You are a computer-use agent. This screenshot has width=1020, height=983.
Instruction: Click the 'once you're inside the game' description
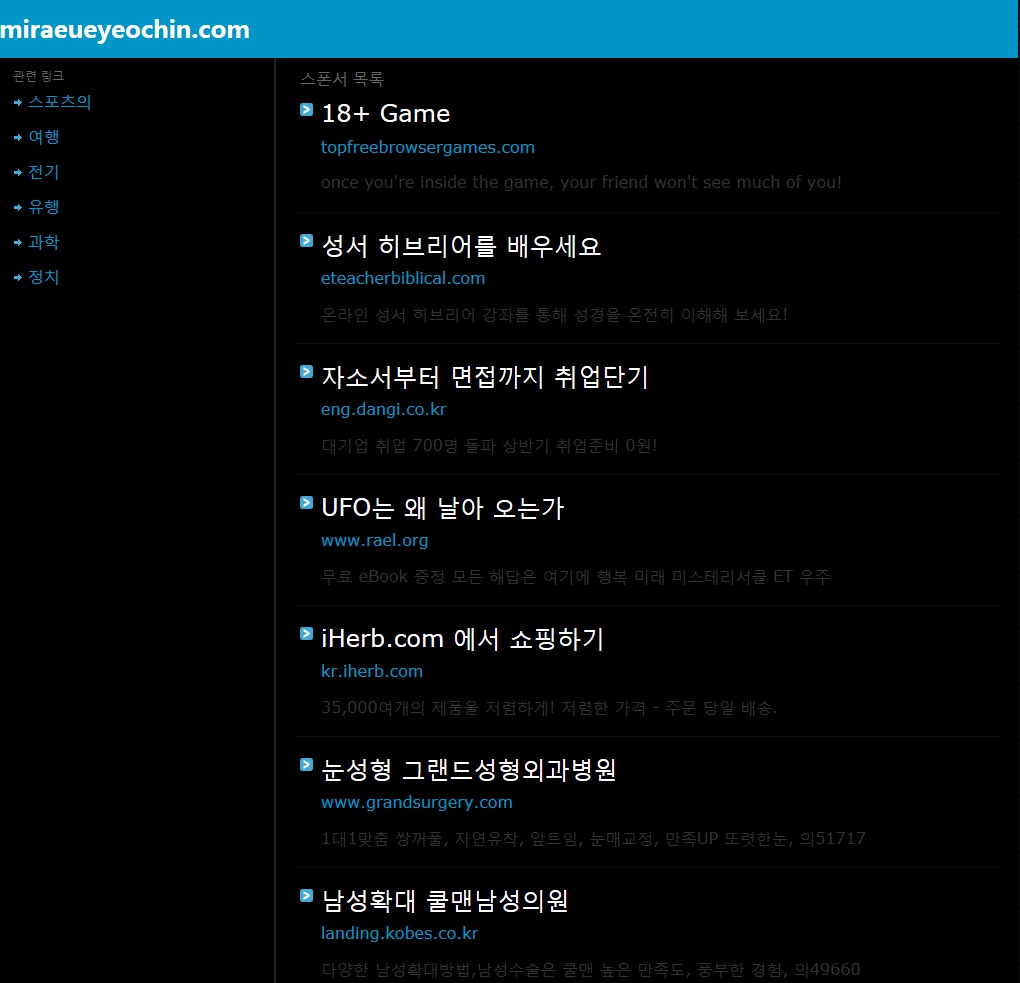(581, 182)
